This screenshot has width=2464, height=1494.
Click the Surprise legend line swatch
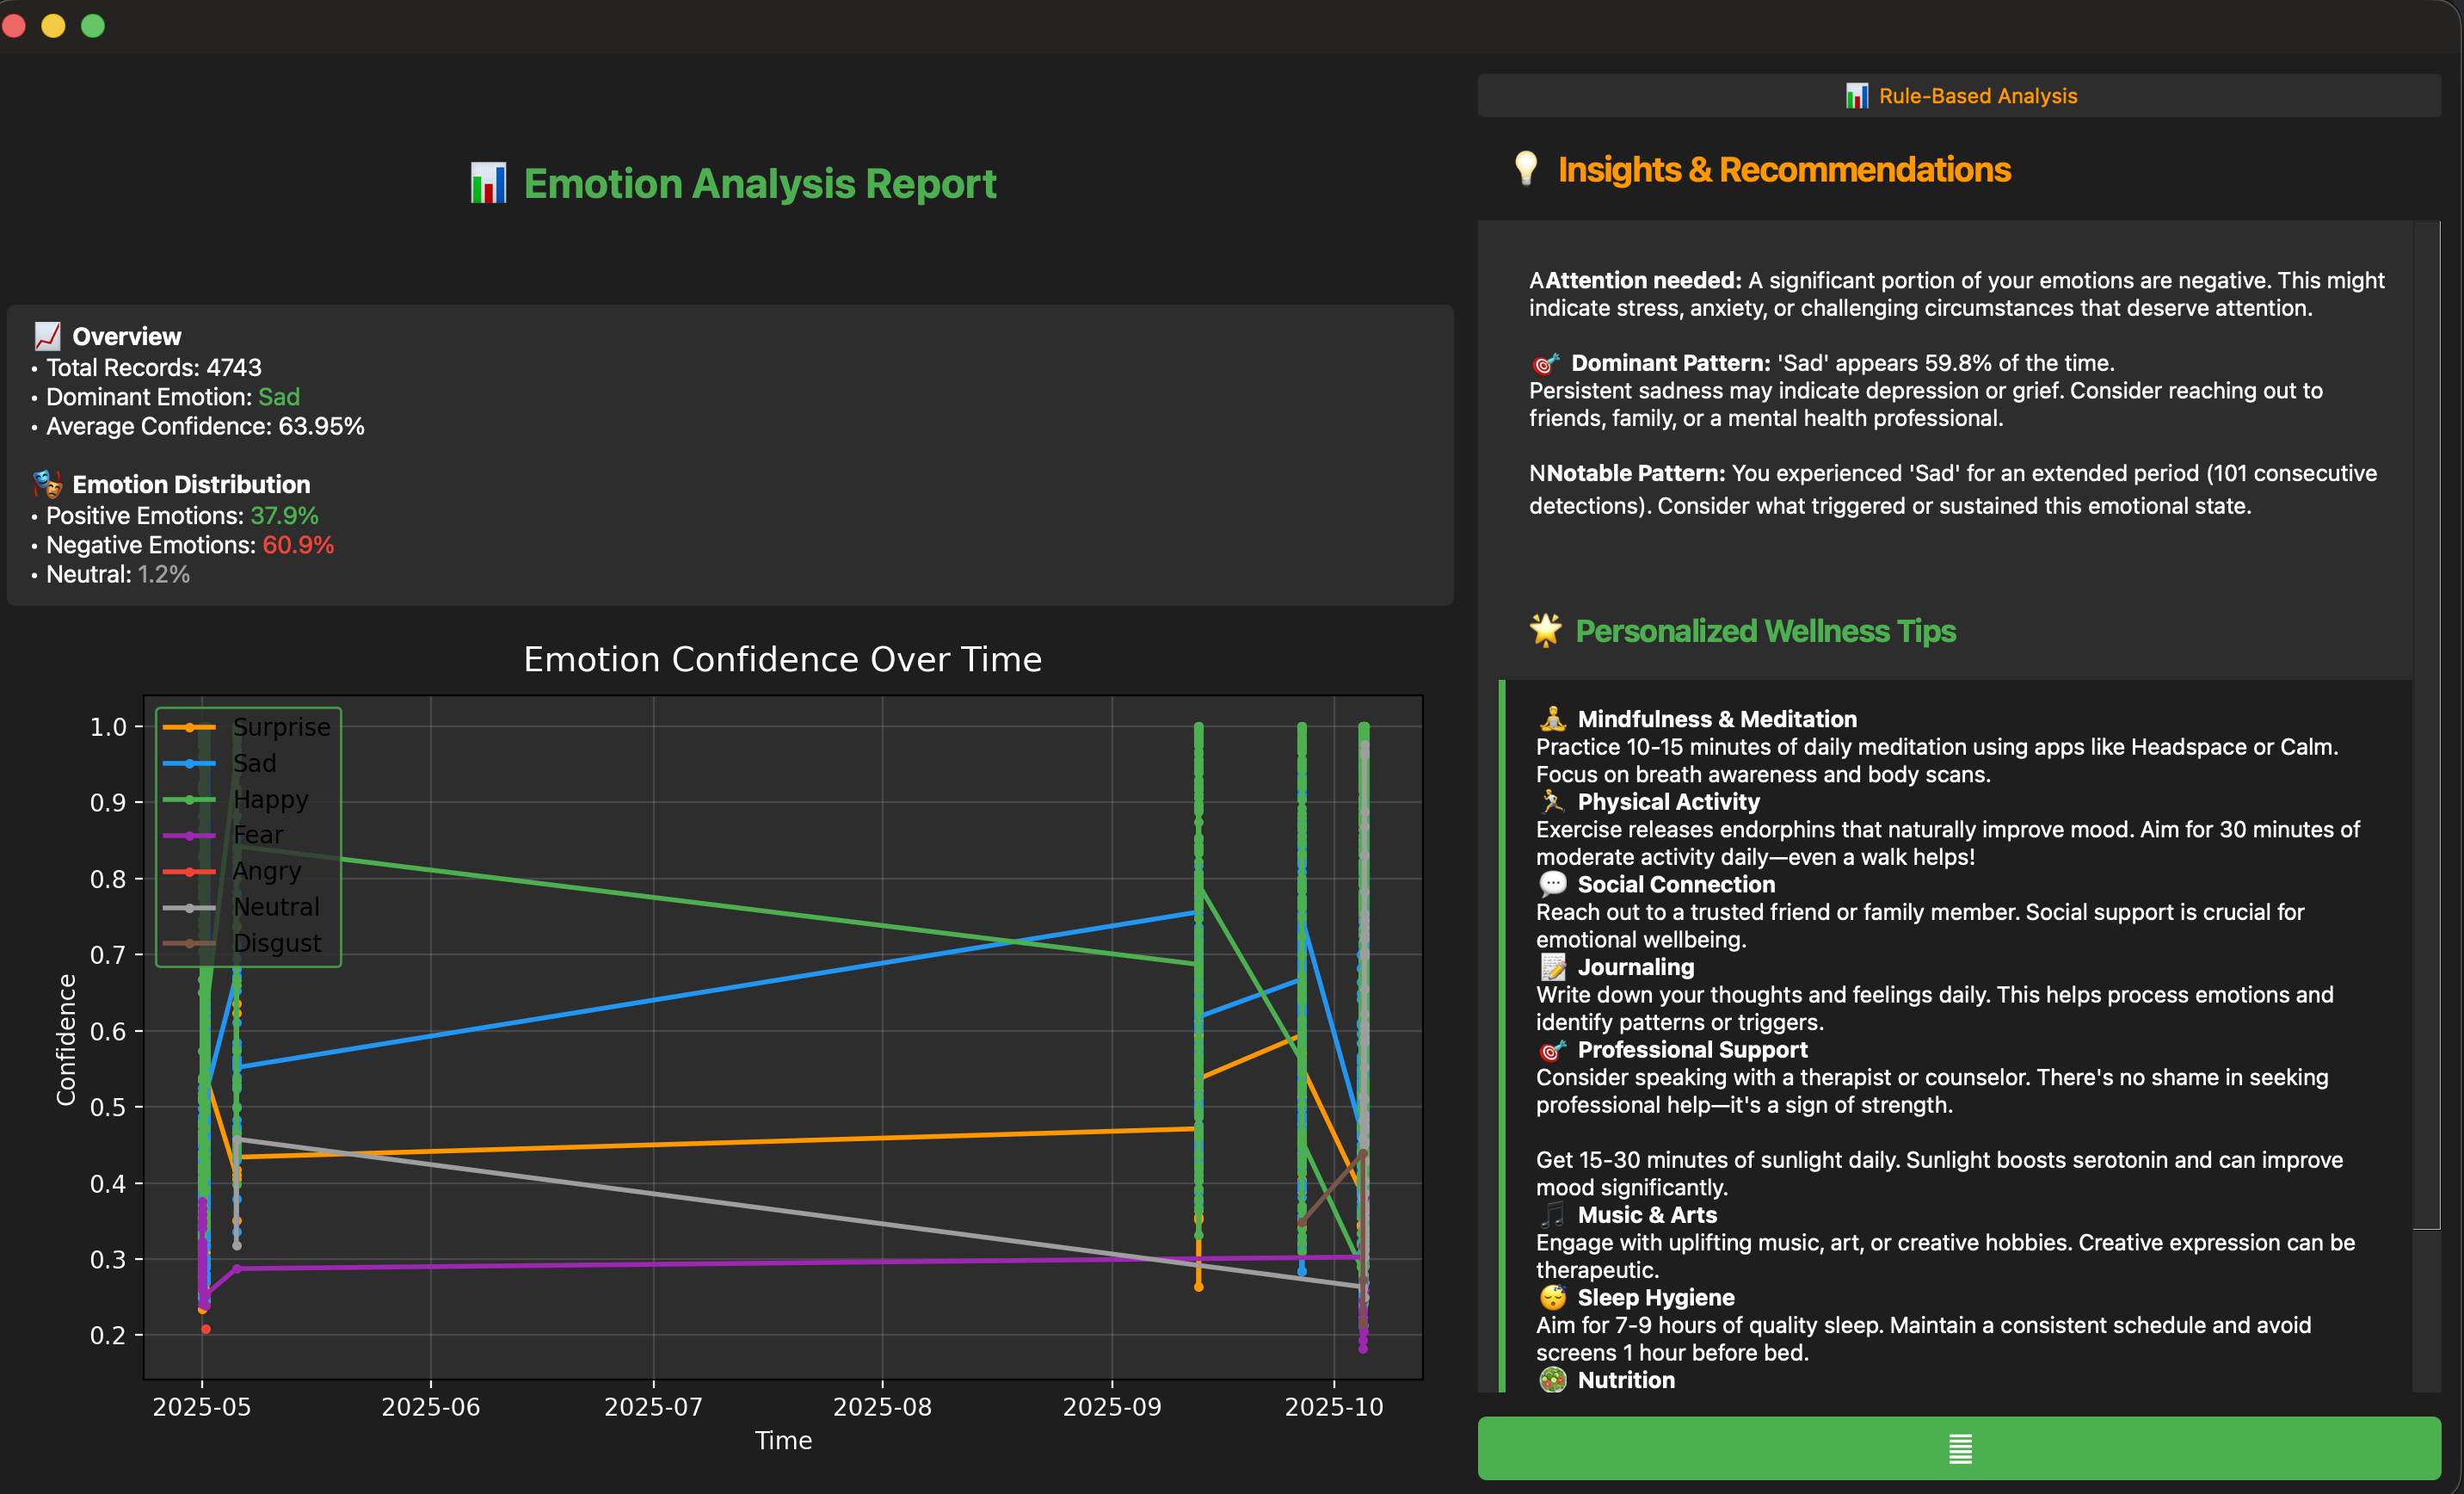[x=189, y=727]
